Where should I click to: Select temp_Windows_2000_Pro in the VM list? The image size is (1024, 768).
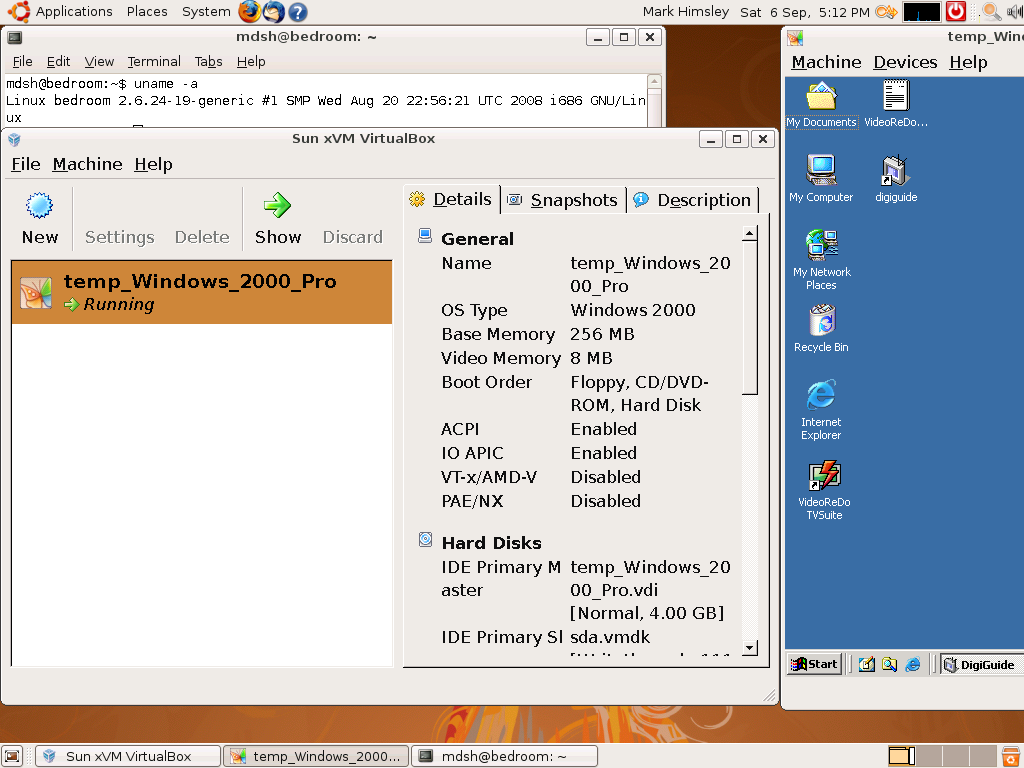pos(201,292)
